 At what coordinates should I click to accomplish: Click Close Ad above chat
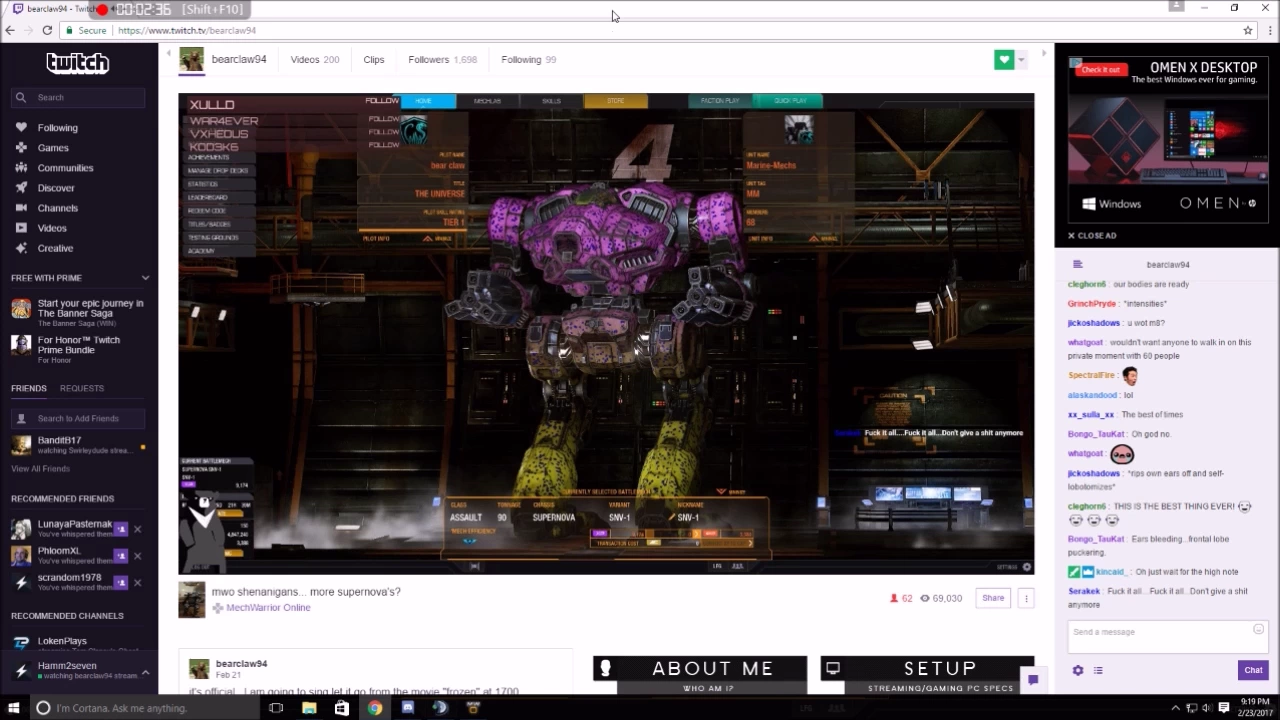pos(1092,236)
